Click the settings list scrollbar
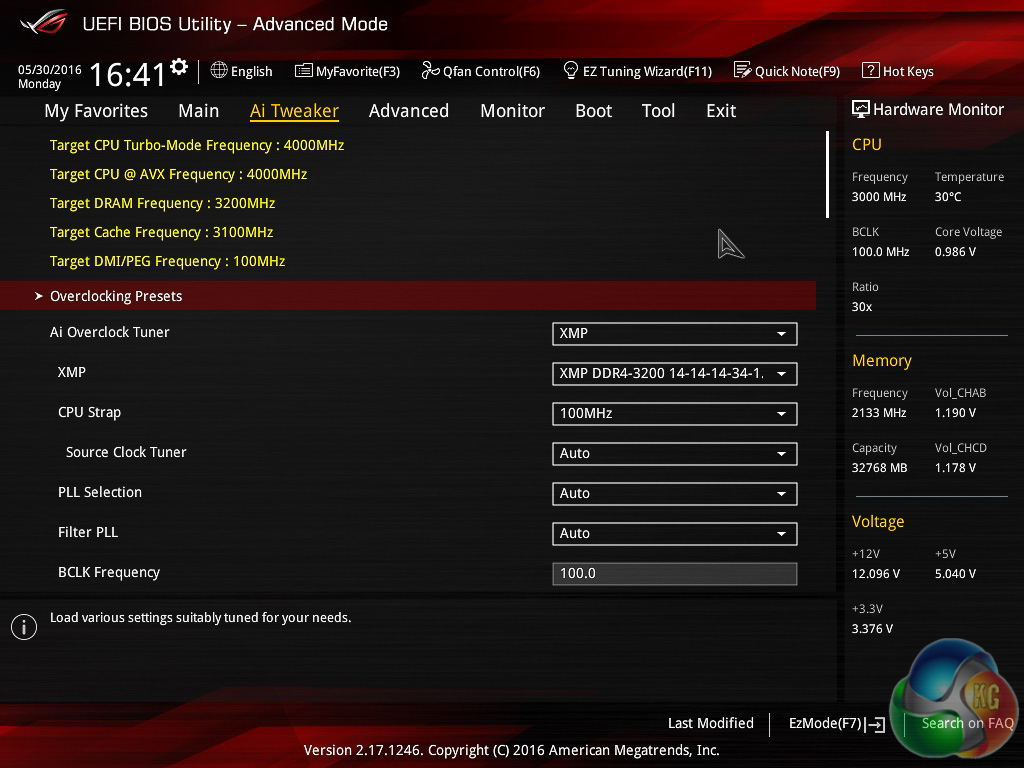 (x=827, y=174)
